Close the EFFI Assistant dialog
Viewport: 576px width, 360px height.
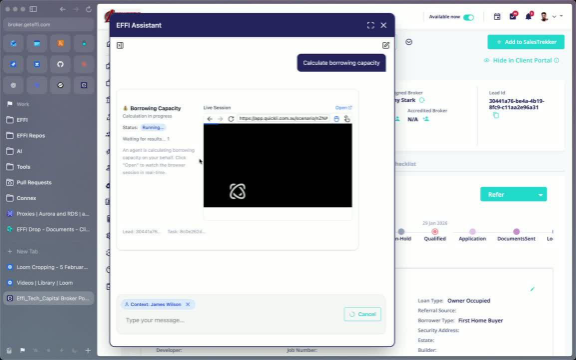[x=384, y=25]
